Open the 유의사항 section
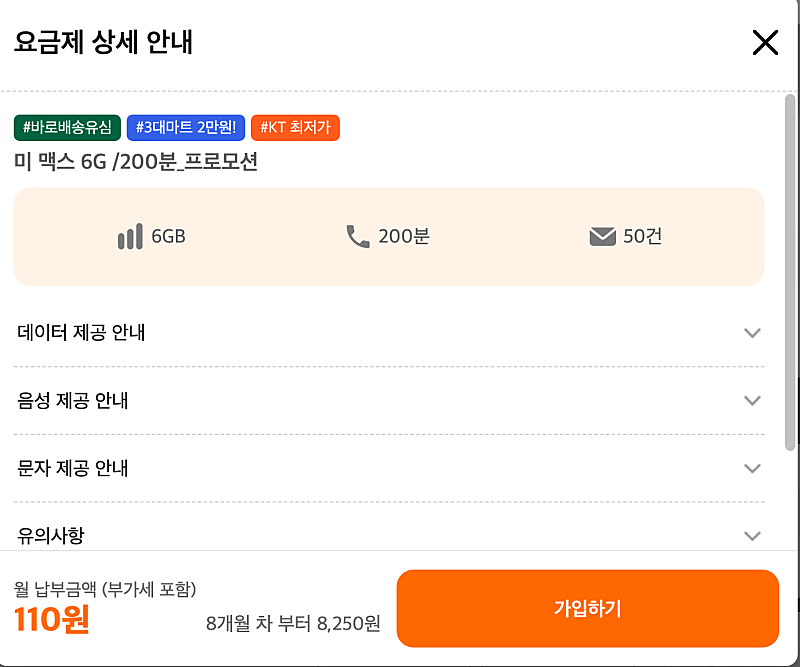This screenshot has width=800, height=667. (x=51, y=536)
